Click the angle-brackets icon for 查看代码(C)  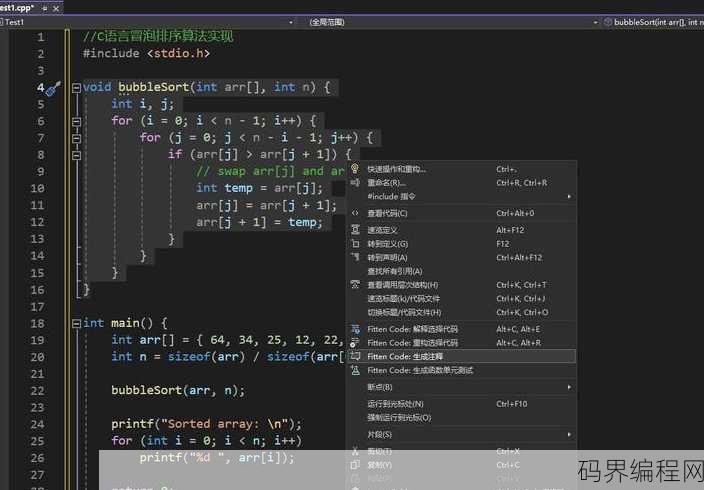click(355, 213)
